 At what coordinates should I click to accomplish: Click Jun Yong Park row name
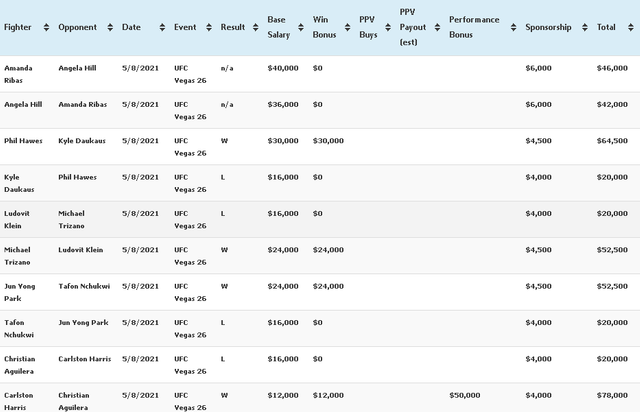[19, 292]
